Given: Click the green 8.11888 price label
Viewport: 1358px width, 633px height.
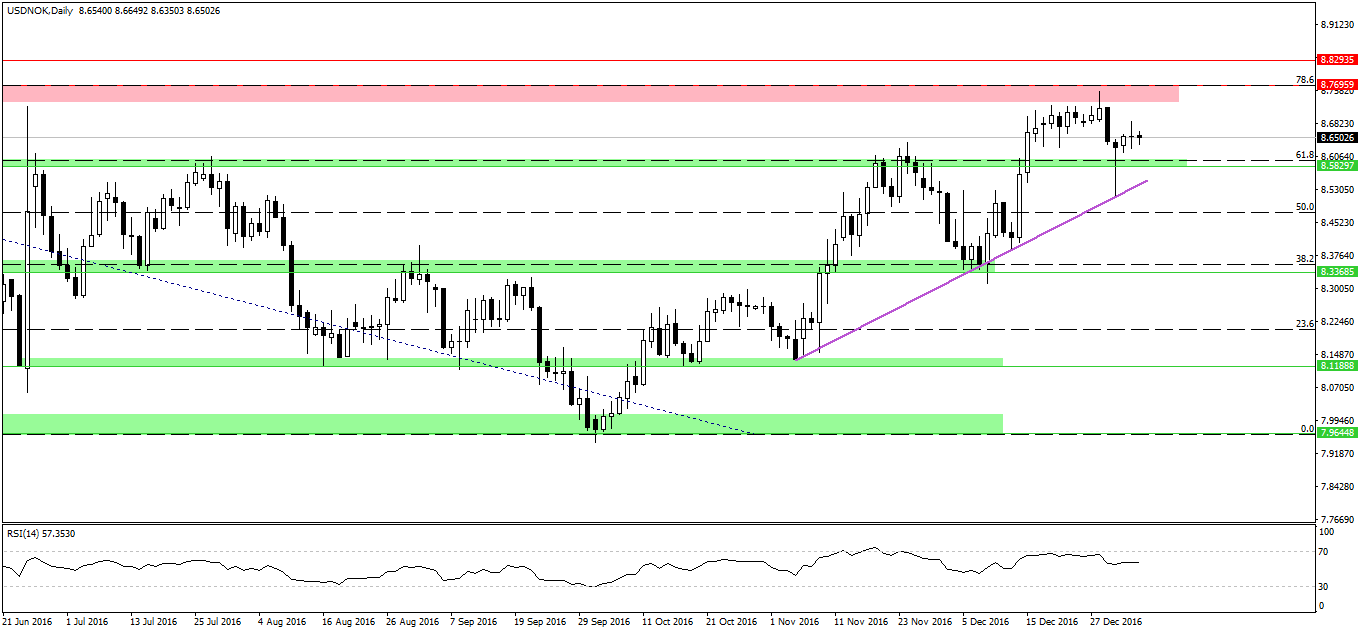Looking at the screenshot, I should coord(1336,366).
